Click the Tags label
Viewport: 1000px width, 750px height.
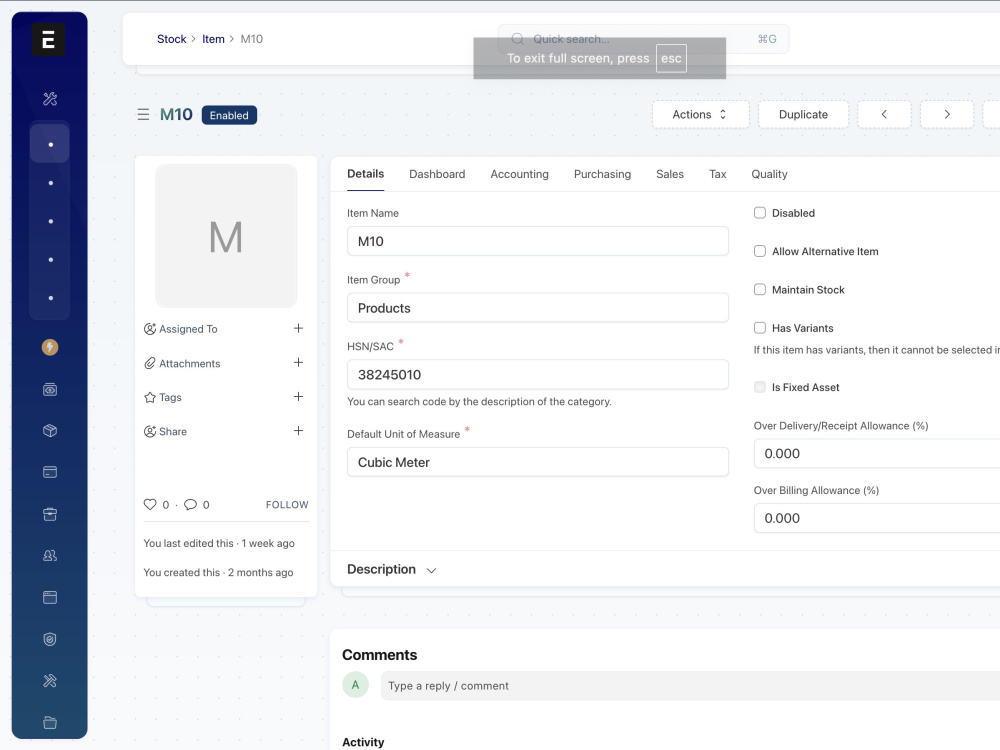[x=170, y=397]
